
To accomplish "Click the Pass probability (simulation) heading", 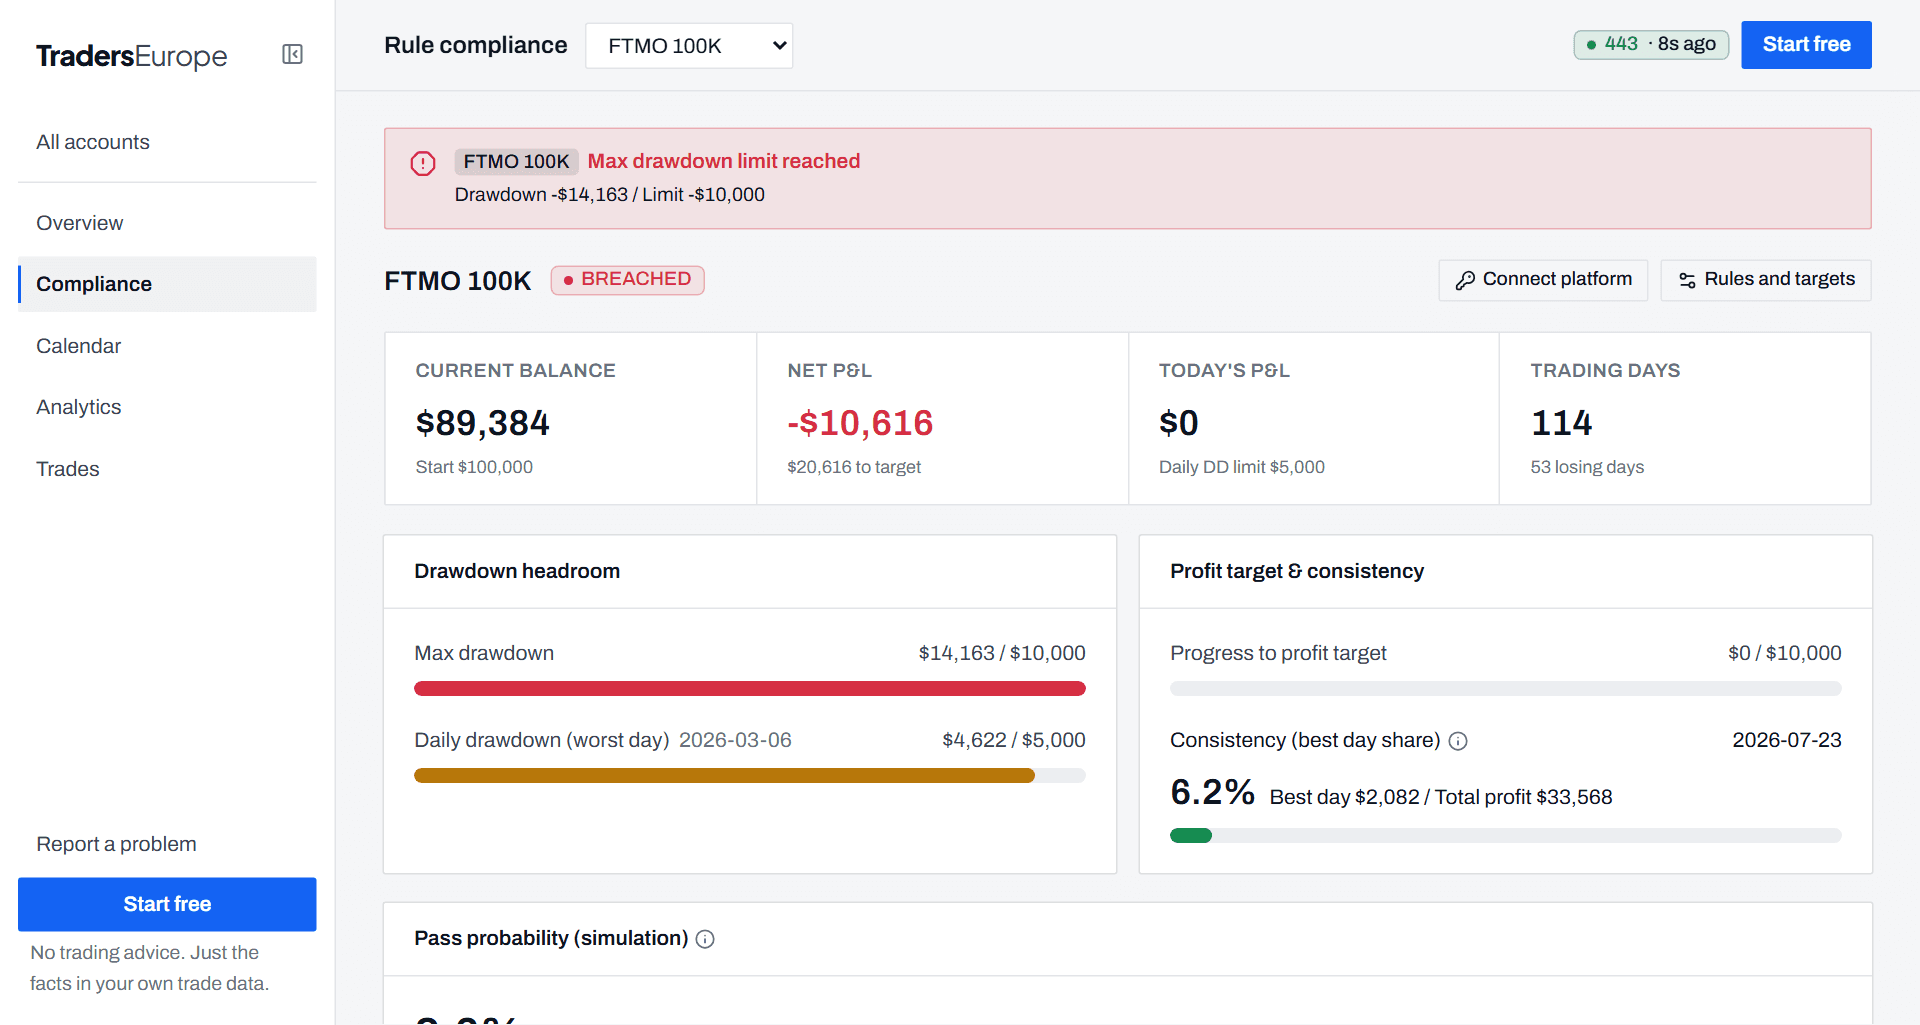I will point(551,939).
